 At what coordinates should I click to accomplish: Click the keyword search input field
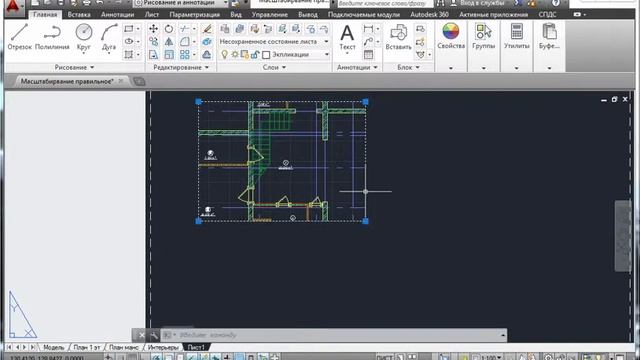(x=384, y=3)
